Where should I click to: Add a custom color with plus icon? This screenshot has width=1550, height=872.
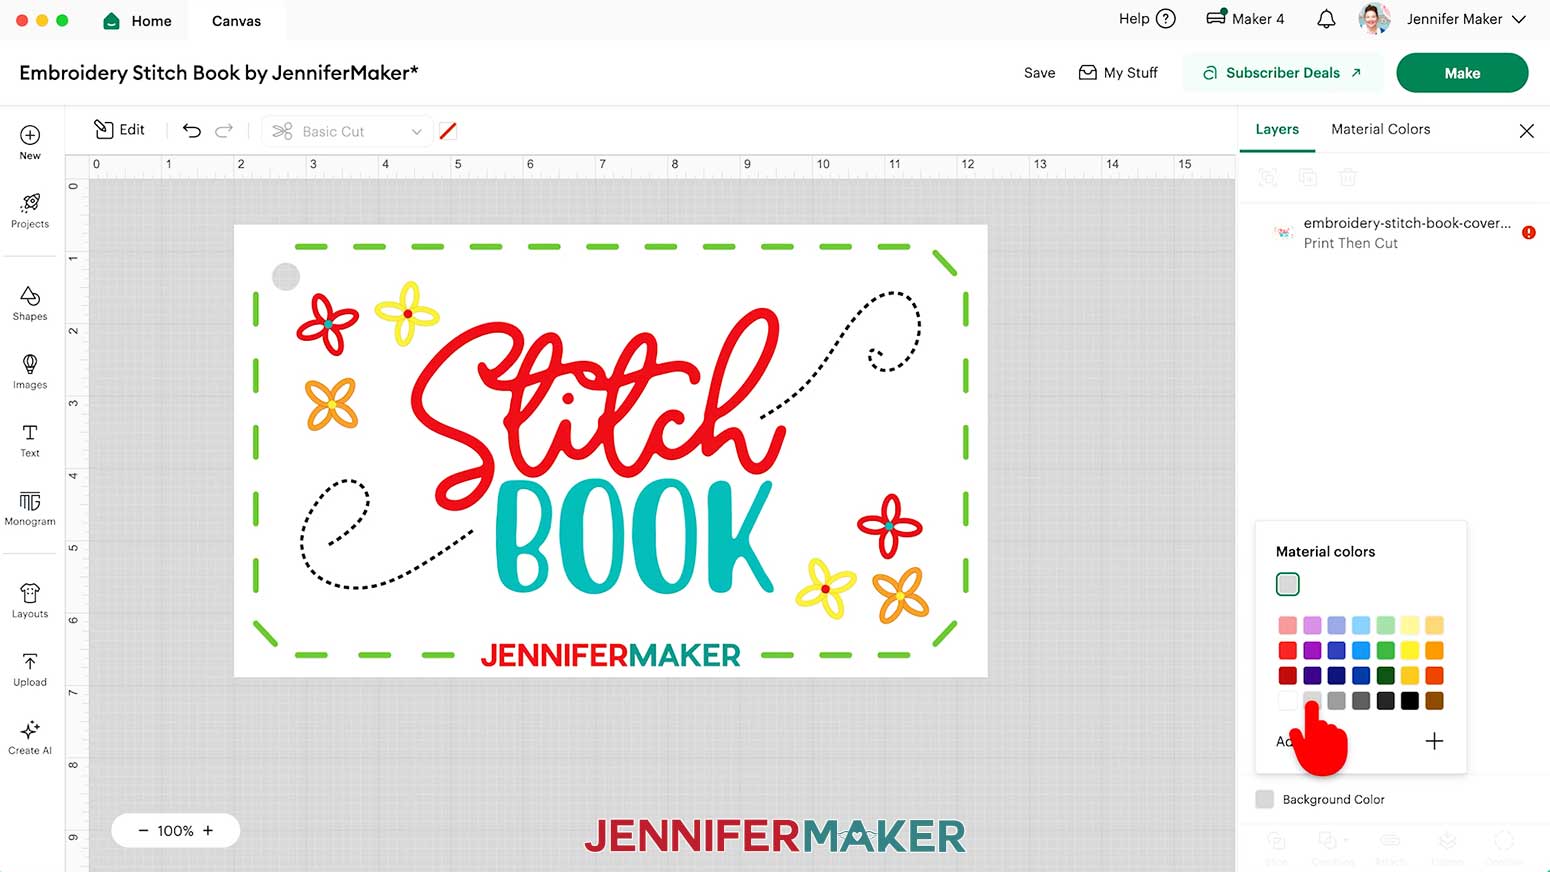point(1434,741)
